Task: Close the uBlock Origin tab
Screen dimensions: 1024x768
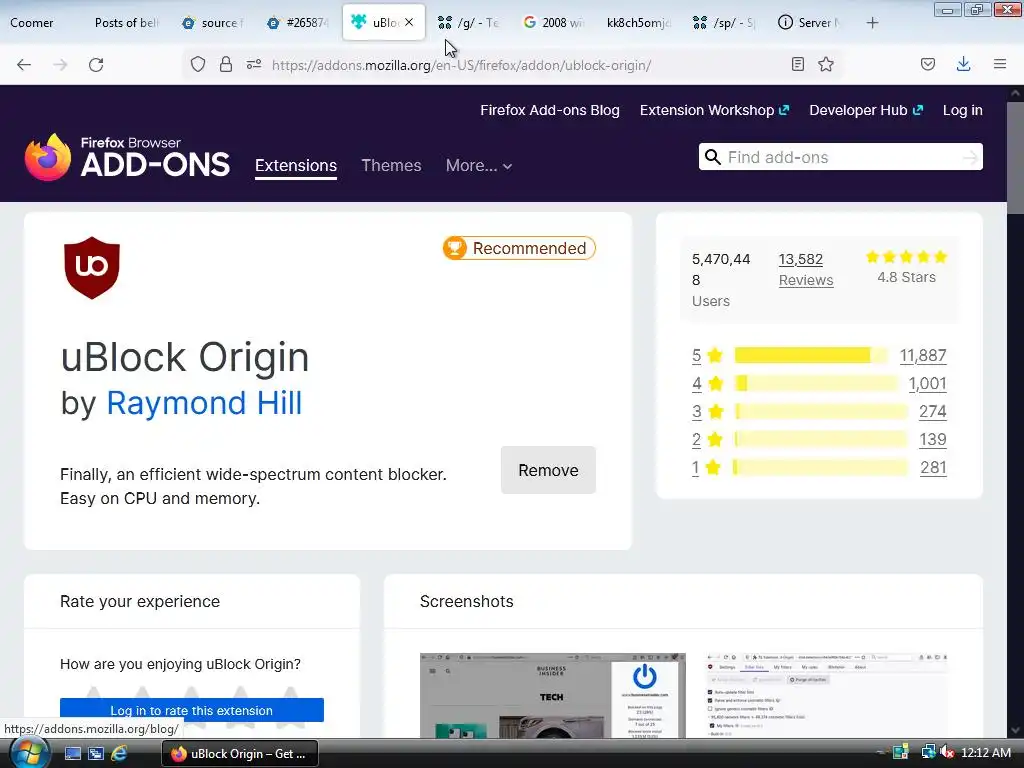Action: point(409,22)
